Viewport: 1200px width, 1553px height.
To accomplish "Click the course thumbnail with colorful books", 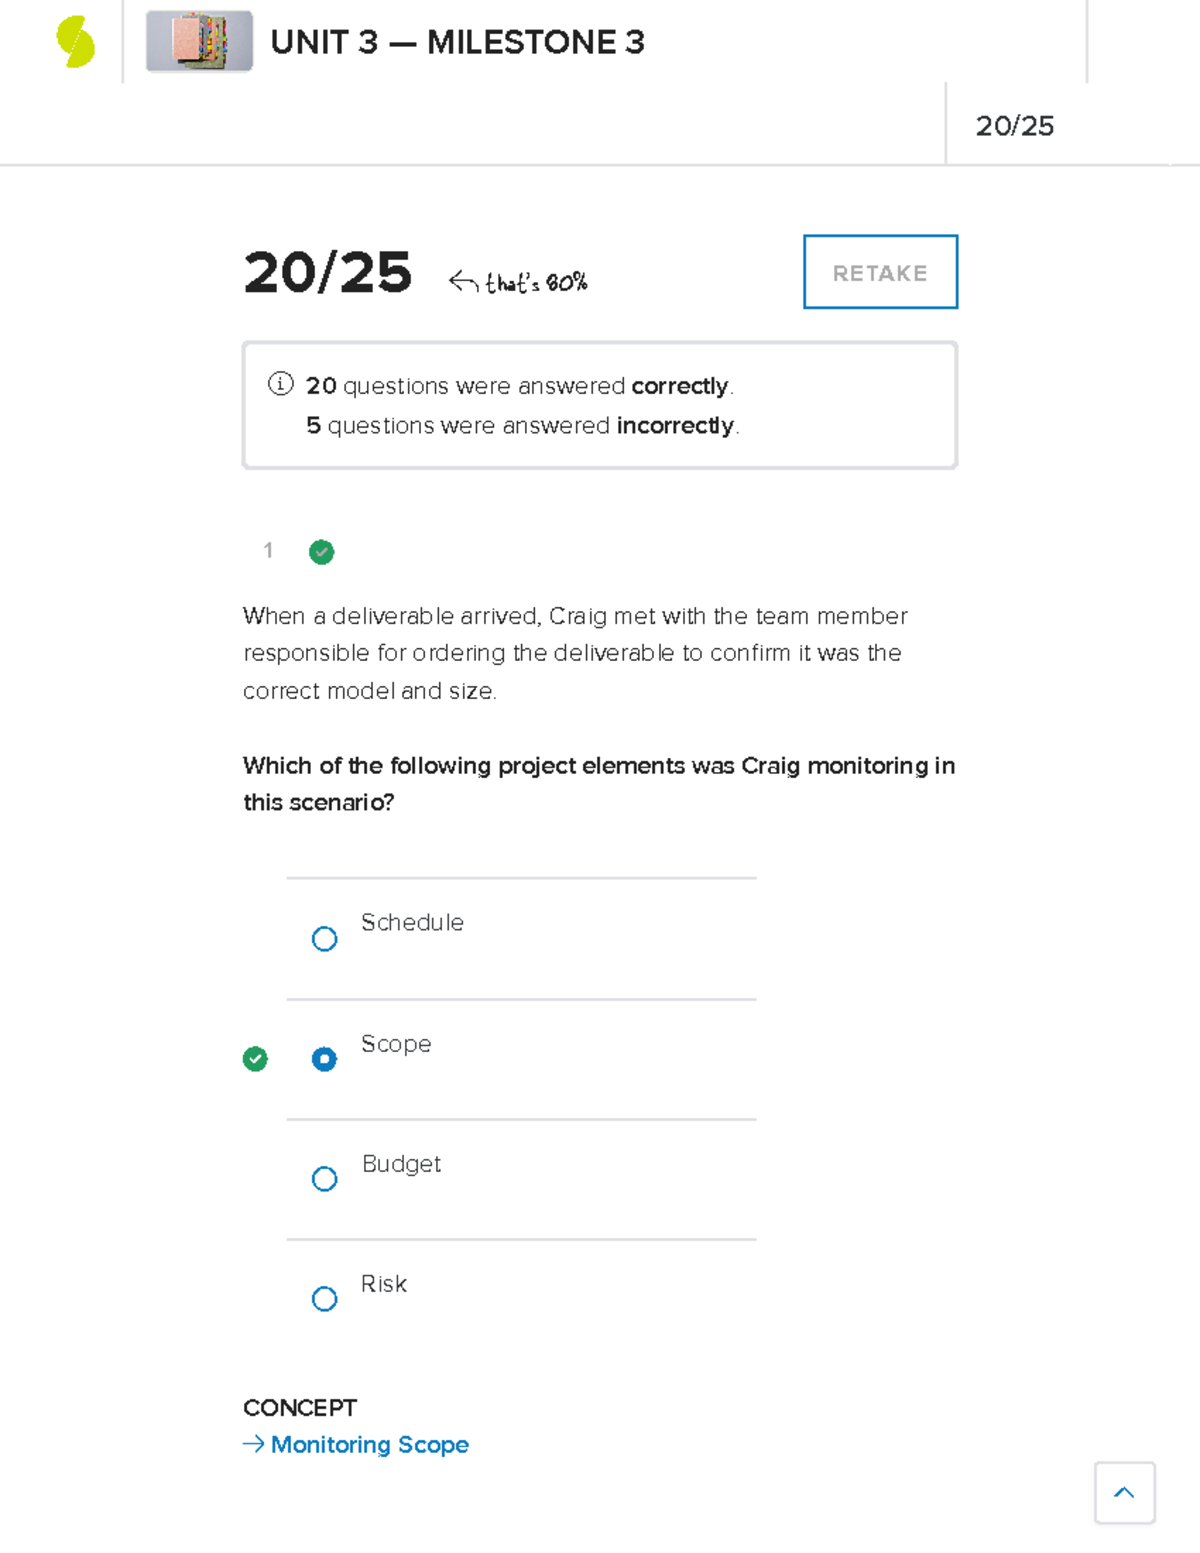I will tap(199, 42).
